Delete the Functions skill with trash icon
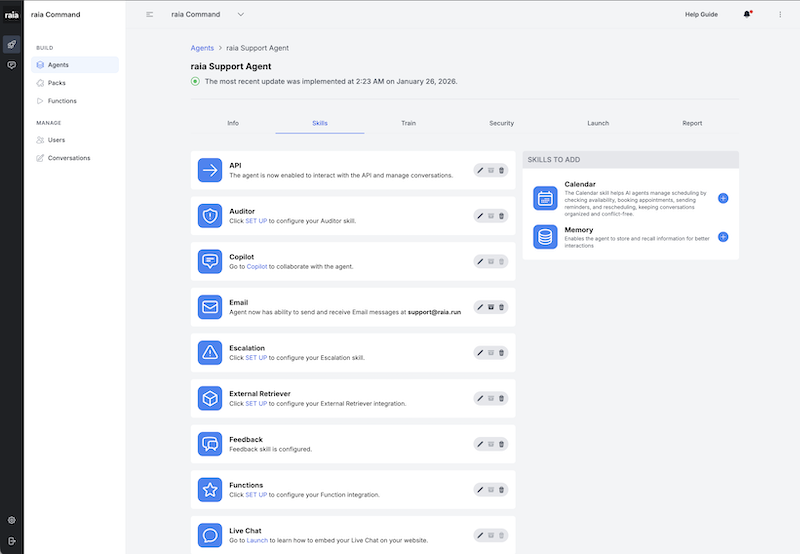Screen dimensions: 800x554 (502, 490)
